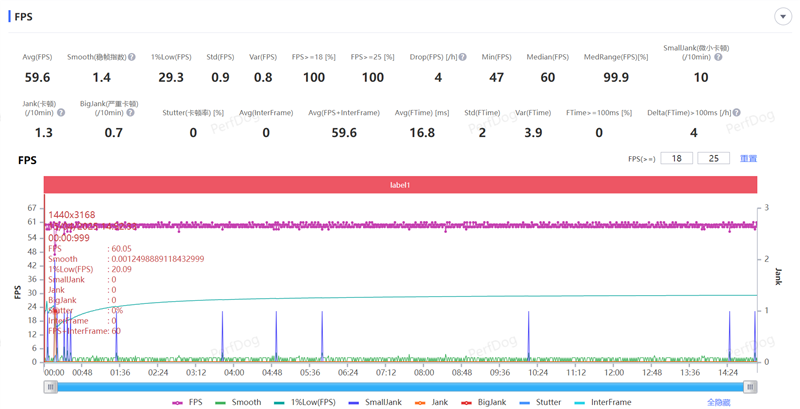Click the BigJank help question icon

tap(132, 113)
